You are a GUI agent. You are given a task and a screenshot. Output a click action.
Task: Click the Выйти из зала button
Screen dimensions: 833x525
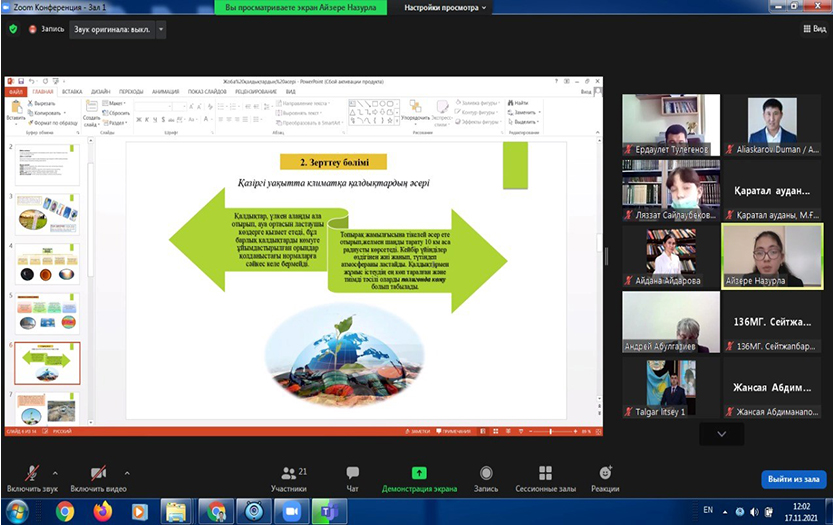point(792,479)
